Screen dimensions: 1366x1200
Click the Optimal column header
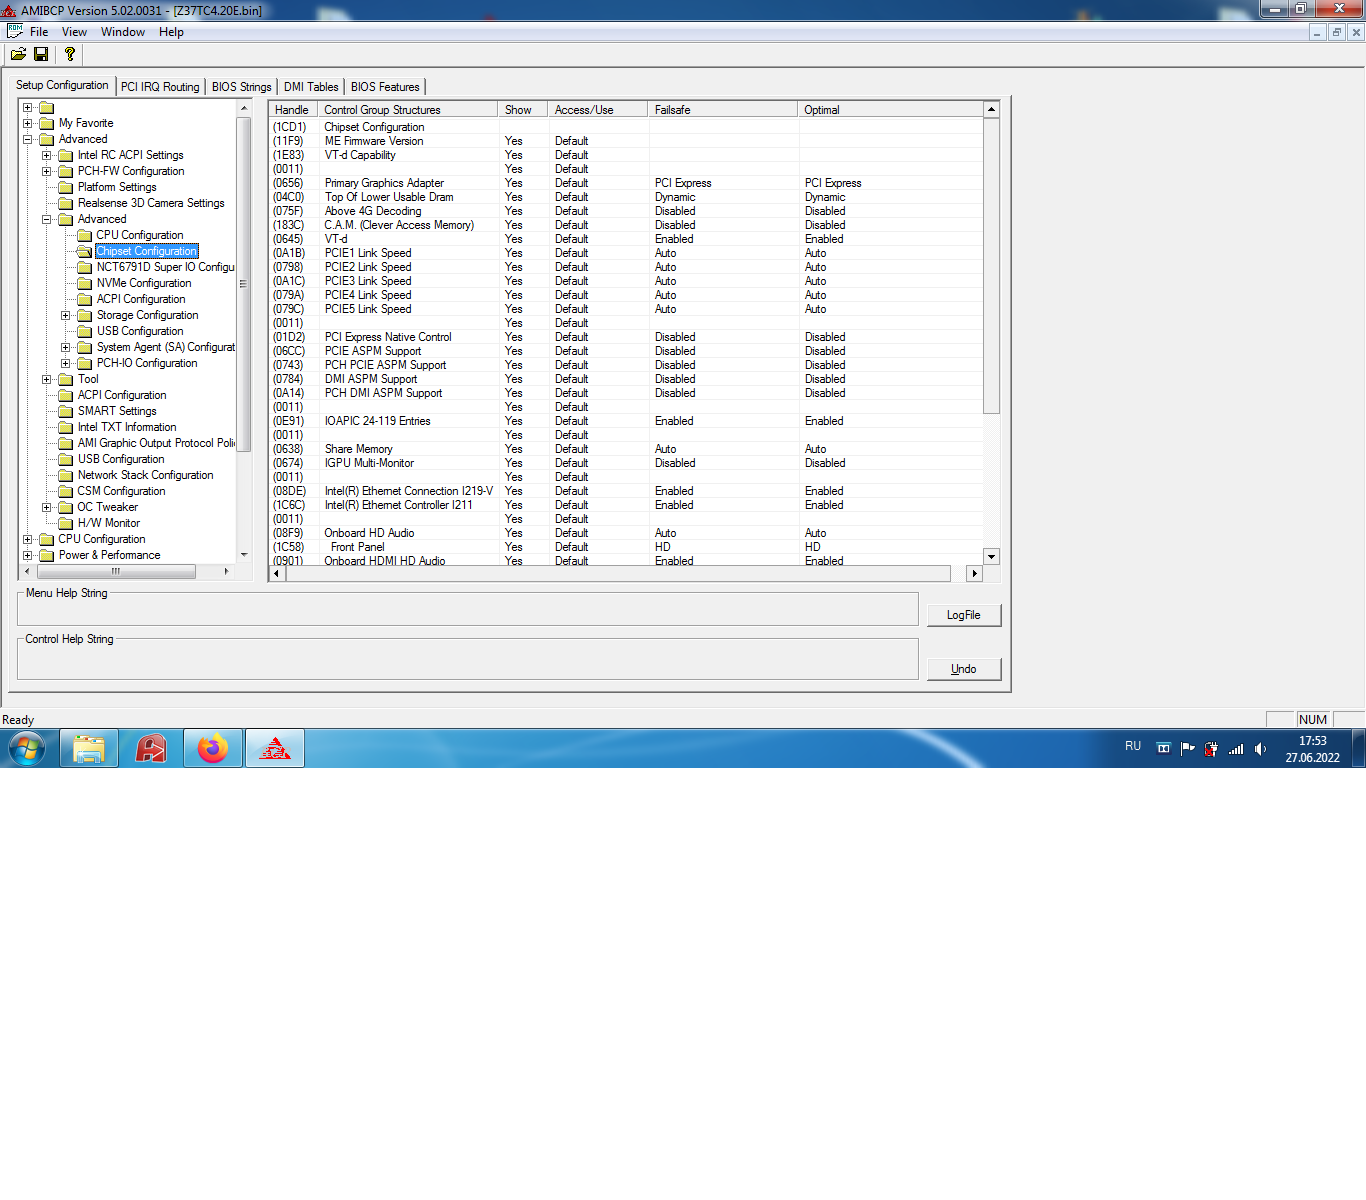click(x=891, y=110)
